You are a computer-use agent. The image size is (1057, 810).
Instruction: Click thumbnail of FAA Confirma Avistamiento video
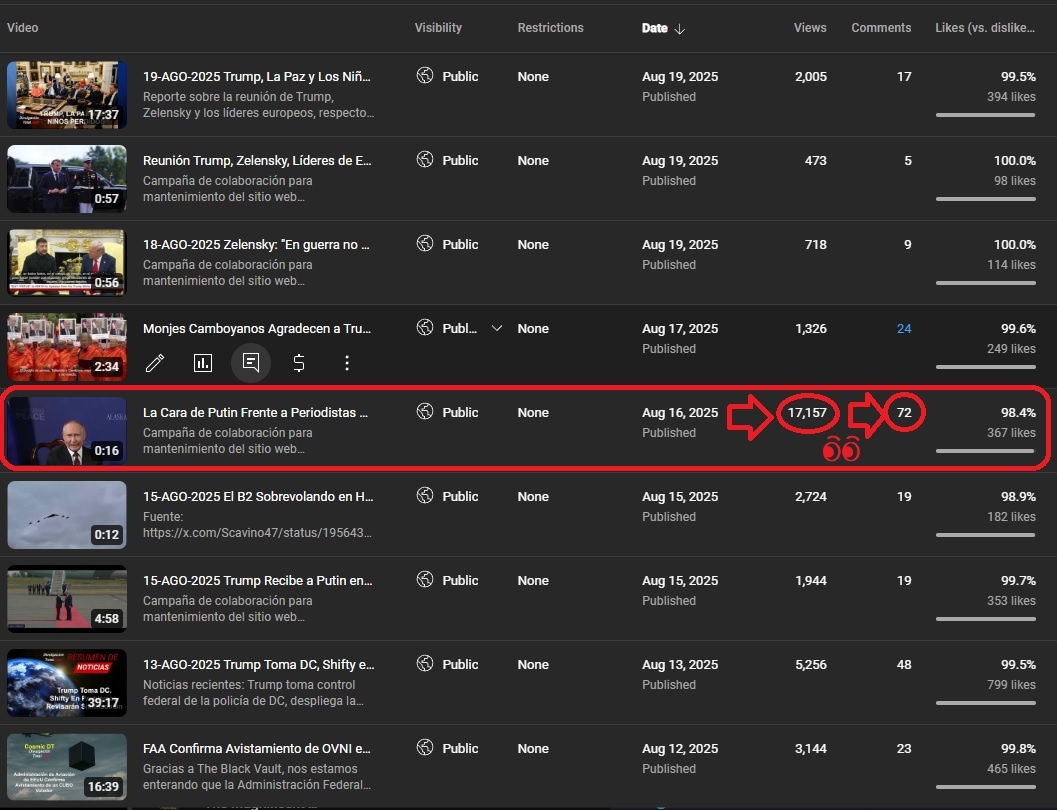click(67, 767)
